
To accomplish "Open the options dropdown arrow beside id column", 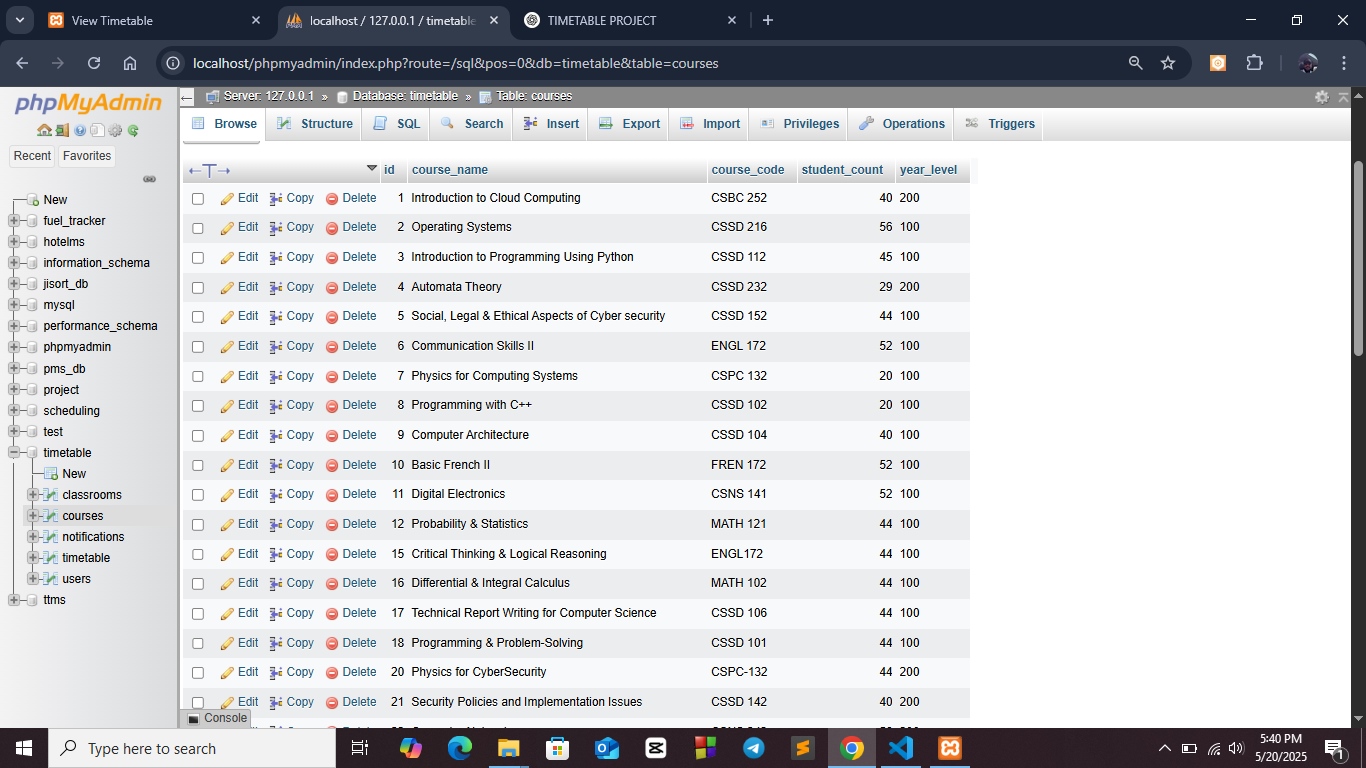I will (x=372, y=168).
